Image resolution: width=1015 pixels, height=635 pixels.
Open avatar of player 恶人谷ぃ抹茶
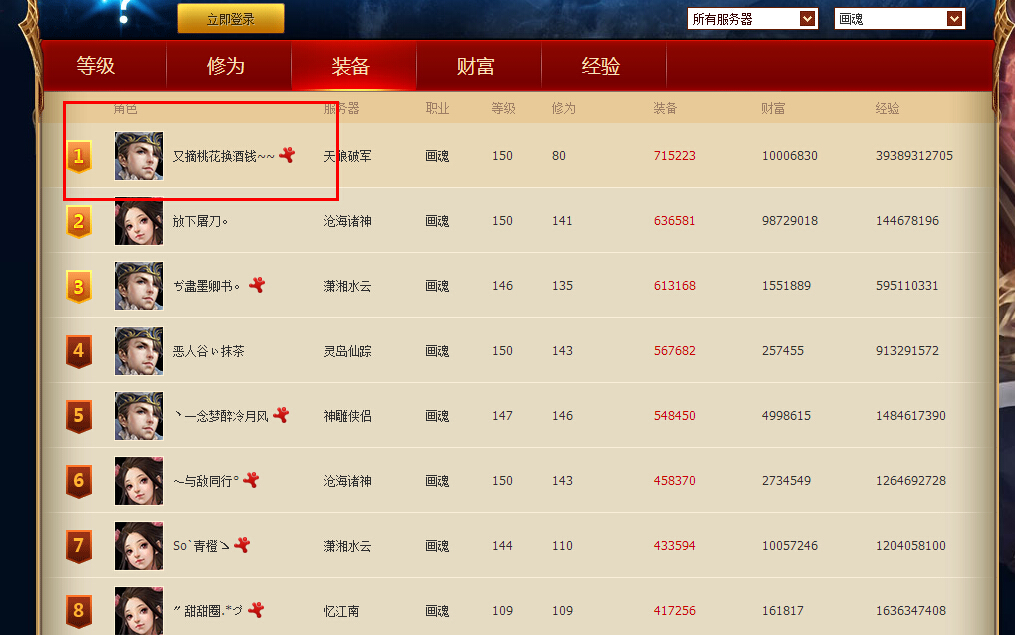[x=139, y=351]
